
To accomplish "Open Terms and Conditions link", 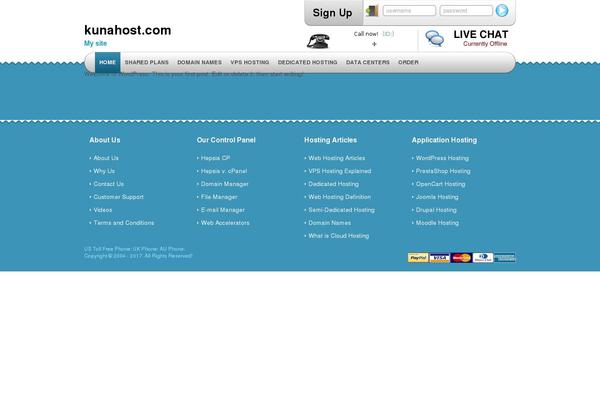I will 124,223.
